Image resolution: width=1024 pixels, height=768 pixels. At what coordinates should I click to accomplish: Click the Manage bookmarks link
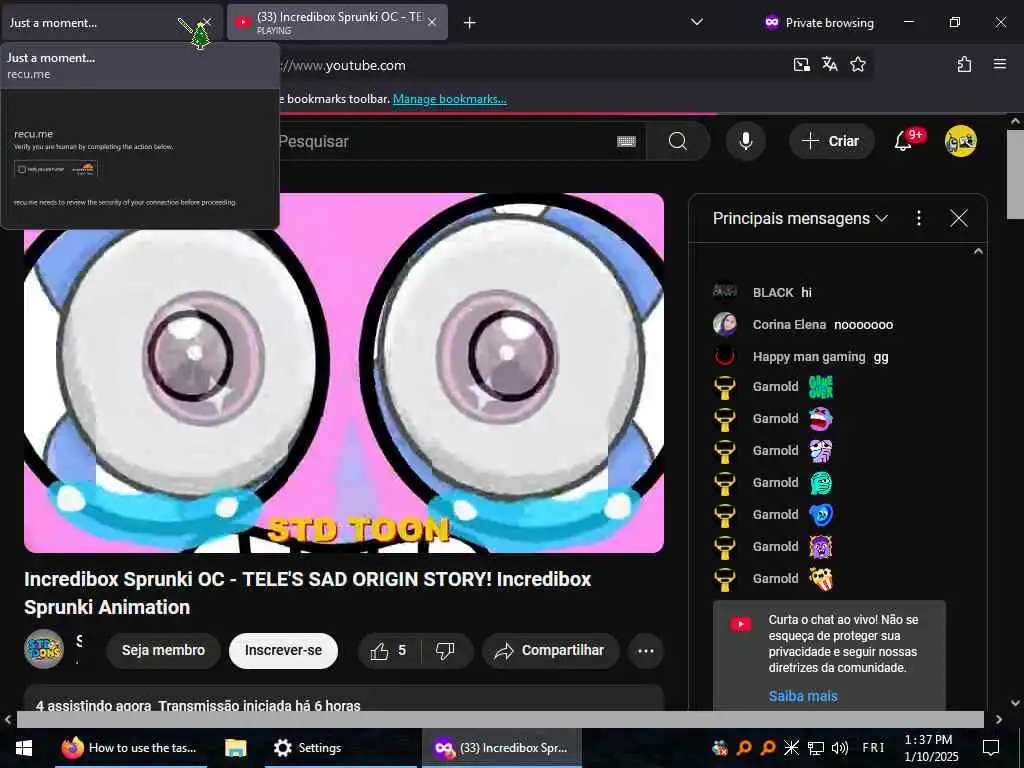(449, 99)
